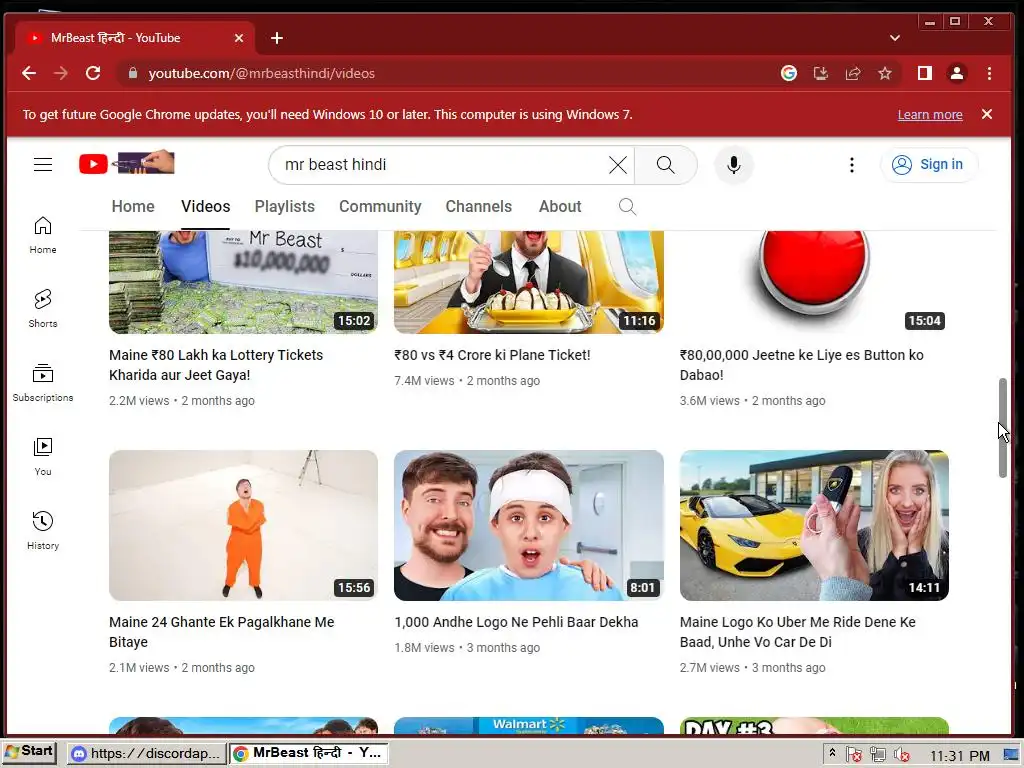Toggle the Chrome side panel icon
The image size is (1024, 768).
(925, 73)
